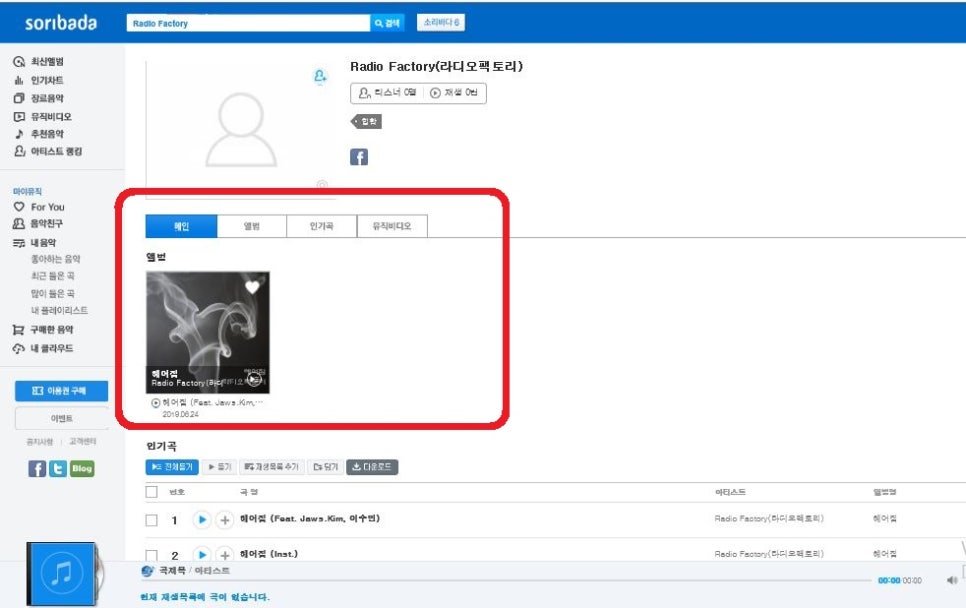Open 내 플레이리스트 sub-item
966x608 pixels.
click(59, 310)
